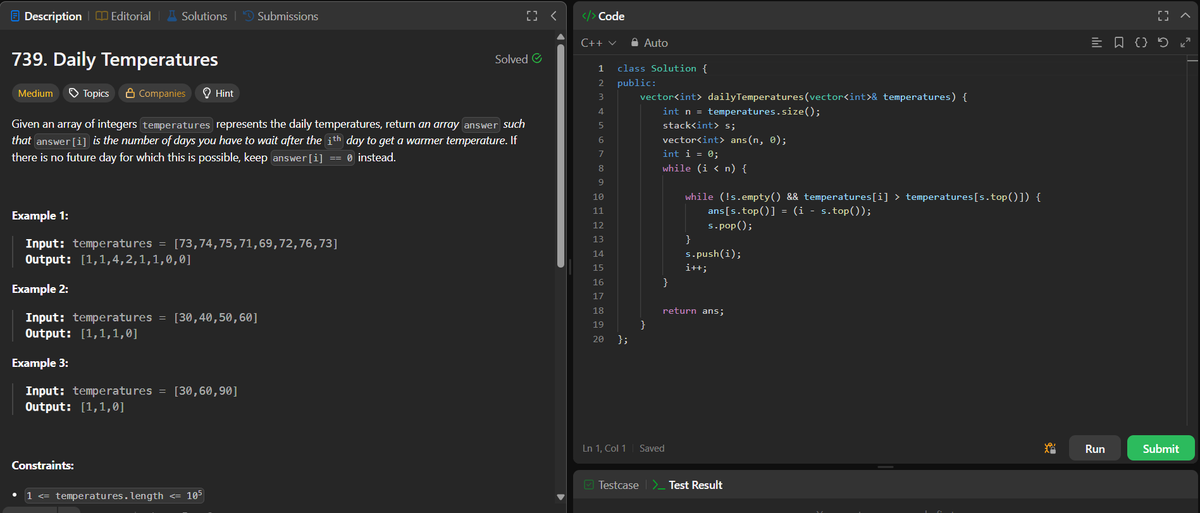Click the 'return ans;' code line

693,311
